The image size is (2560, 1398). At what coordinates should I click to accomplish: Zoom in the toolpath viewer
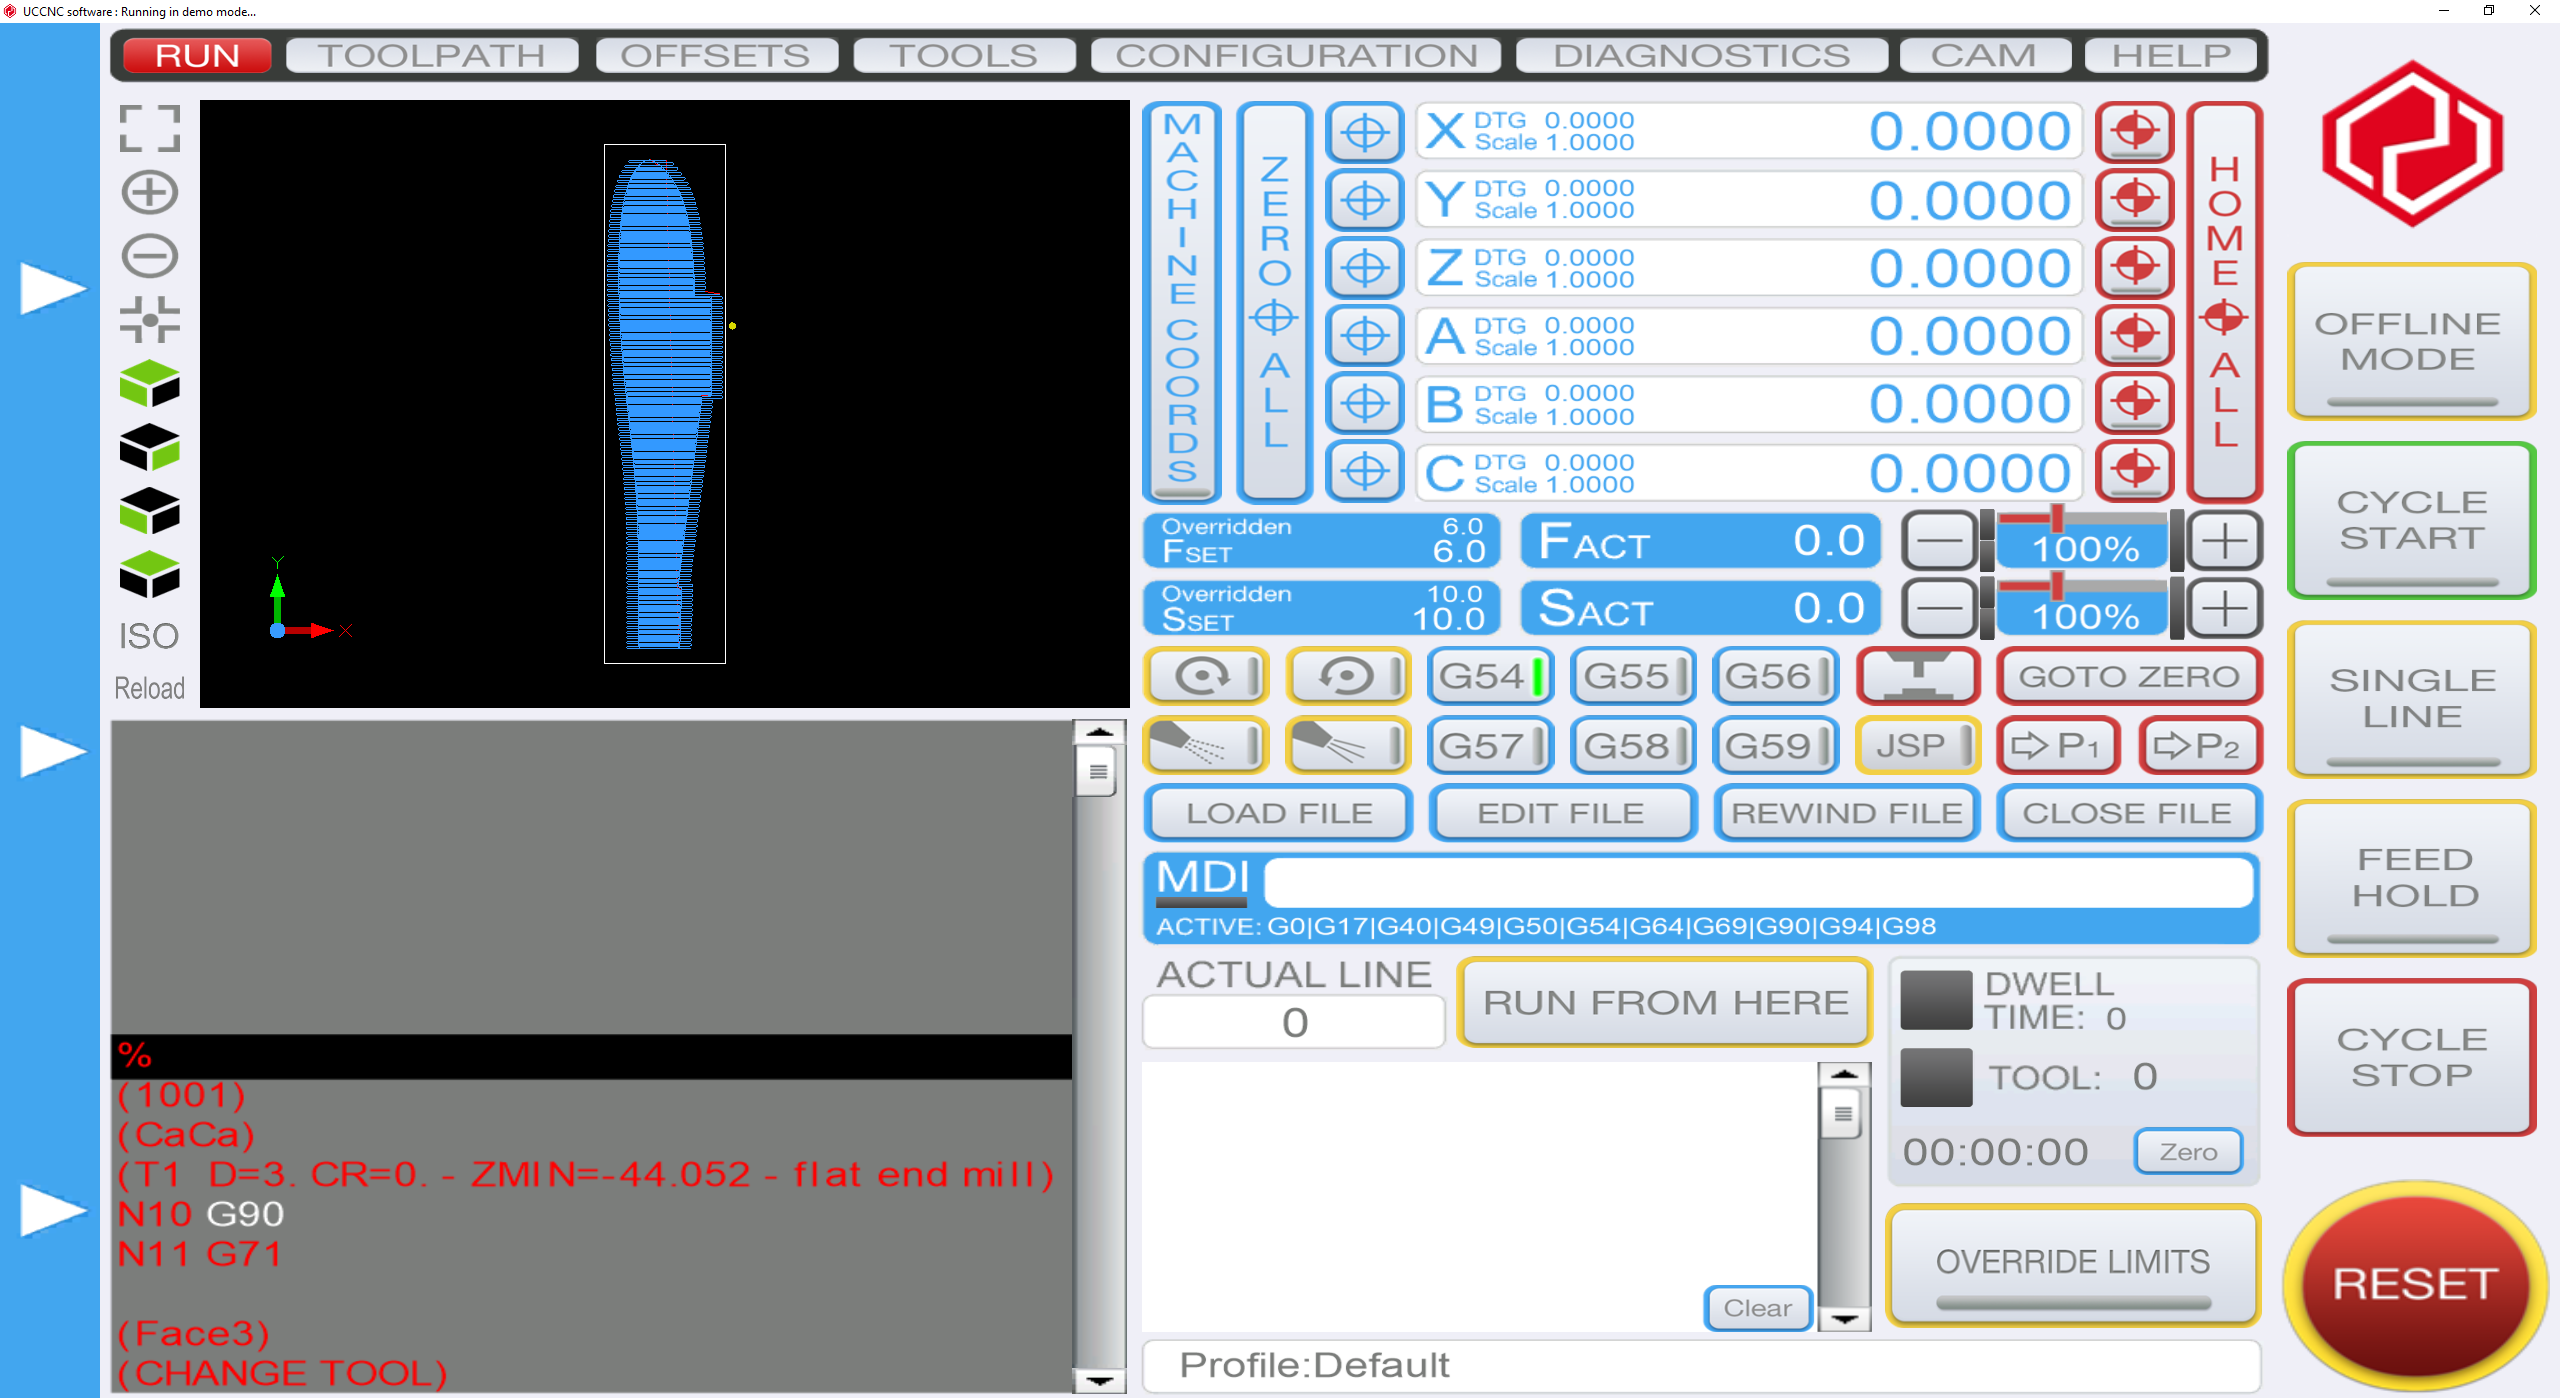pyautogui.click(x=149, y=192)
